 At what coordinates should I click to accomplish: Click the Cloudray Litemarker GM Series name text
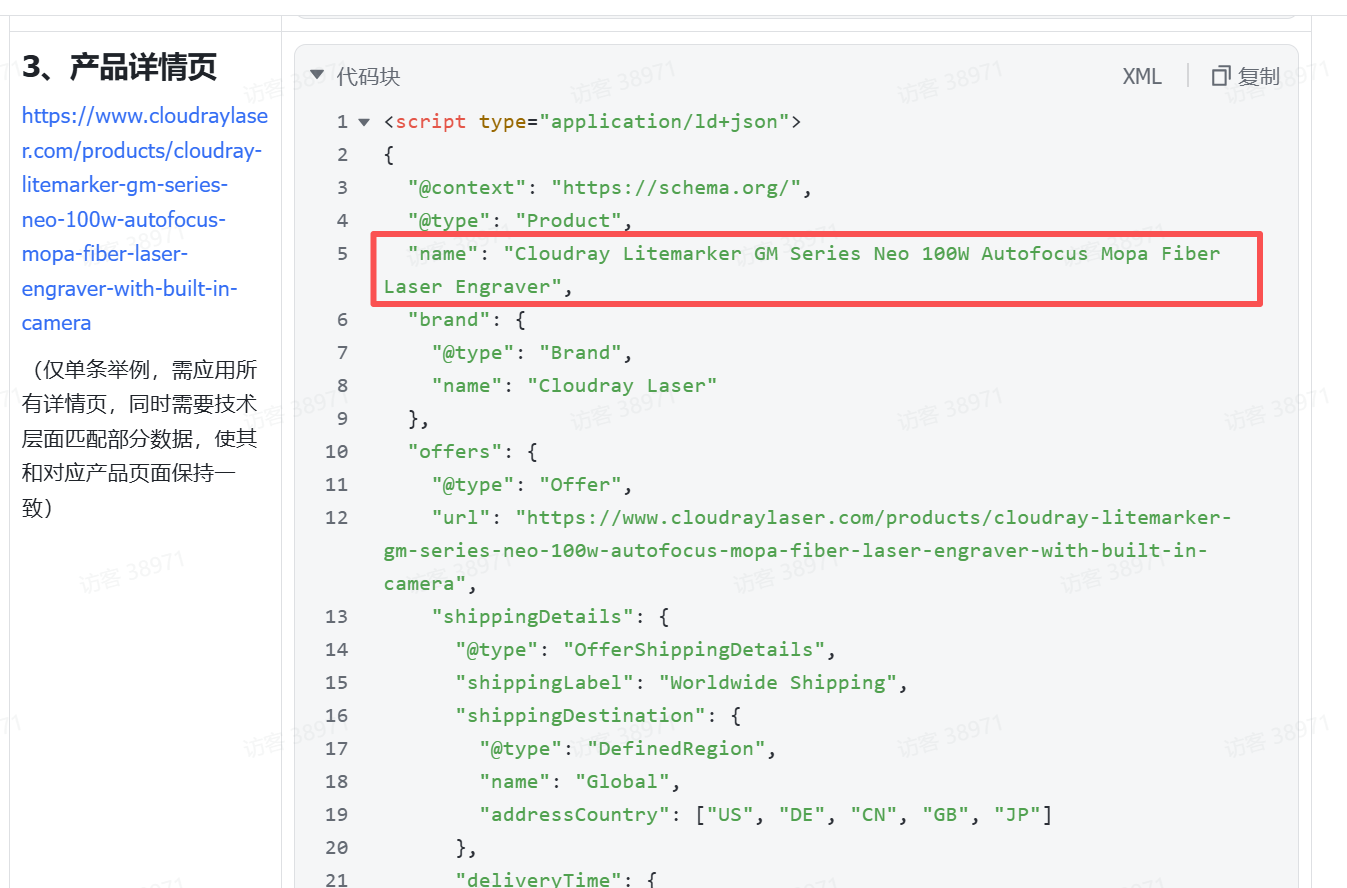[802, 270]
